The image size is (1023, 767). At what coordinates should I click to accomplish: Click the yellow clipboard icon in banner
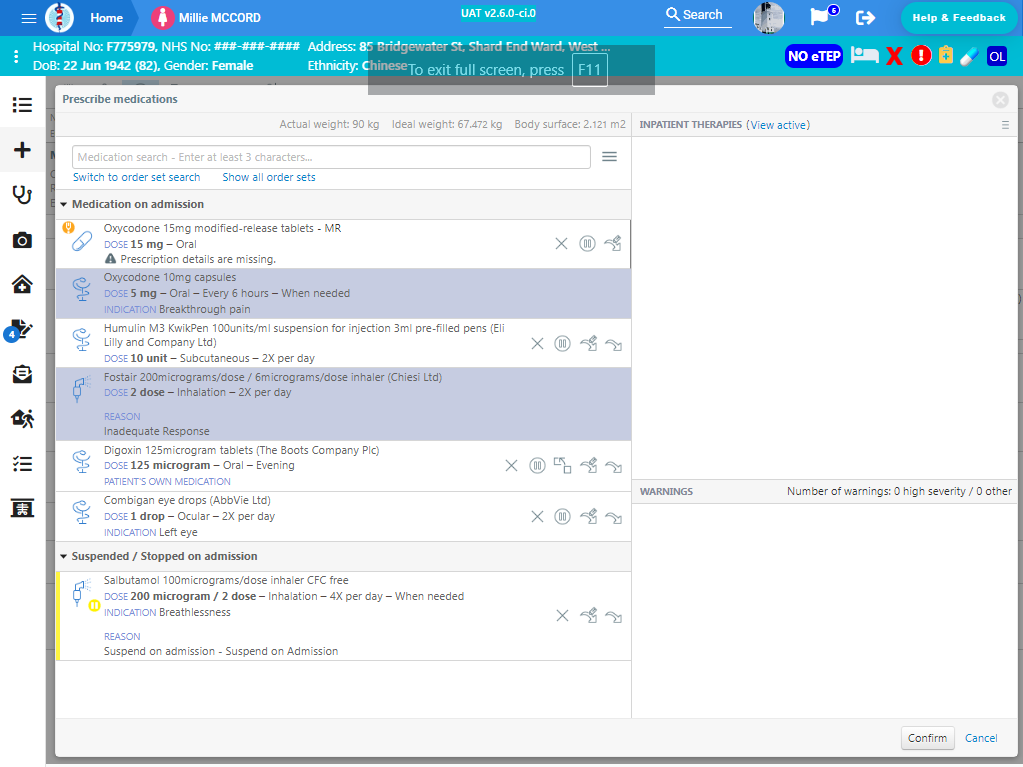[x=945, y=55]
